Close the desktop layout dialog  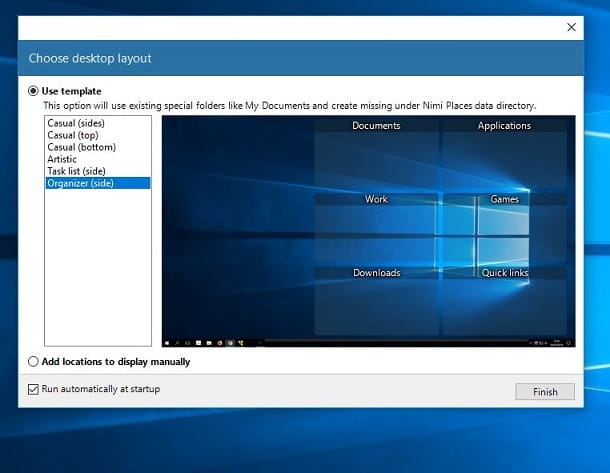(x=571, y=28)
